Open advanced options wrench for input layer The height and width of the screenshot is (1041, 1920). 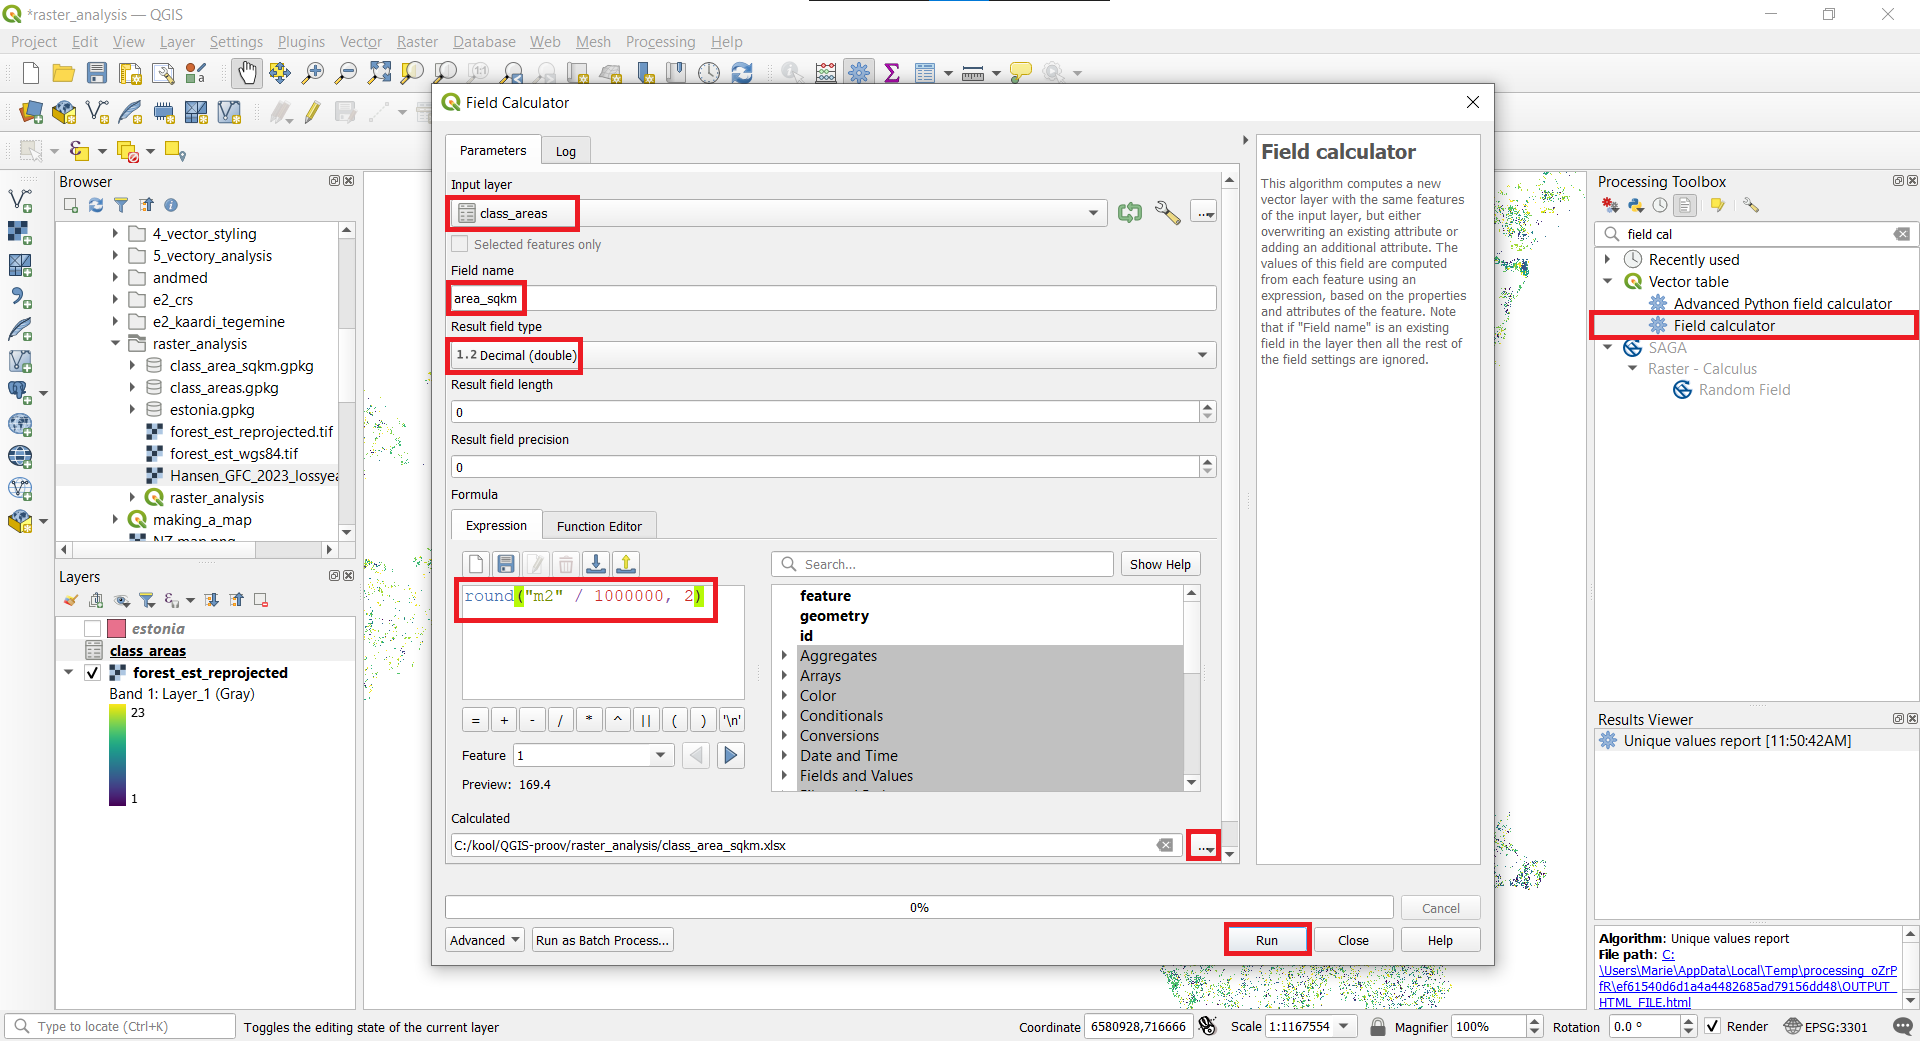point(1167,213)
